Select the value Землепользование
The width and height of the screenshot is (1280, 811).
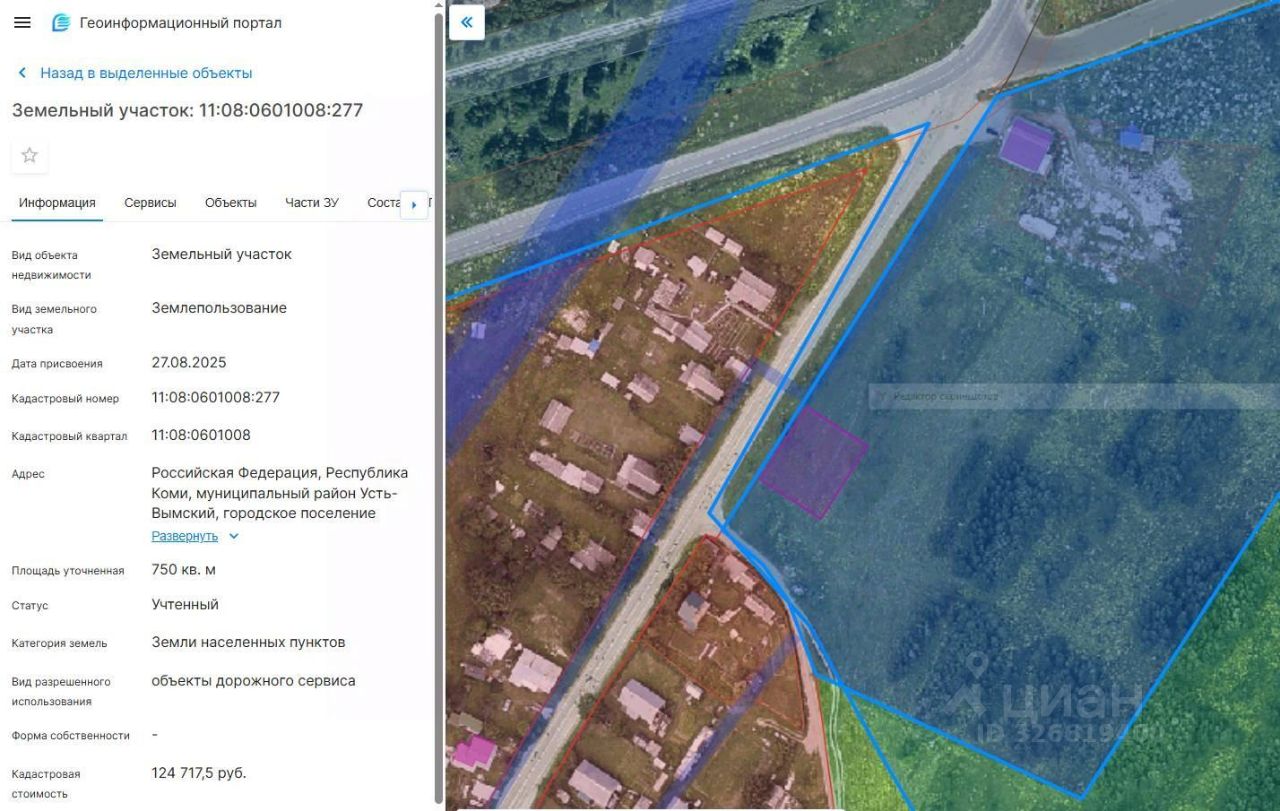point(219,308)
